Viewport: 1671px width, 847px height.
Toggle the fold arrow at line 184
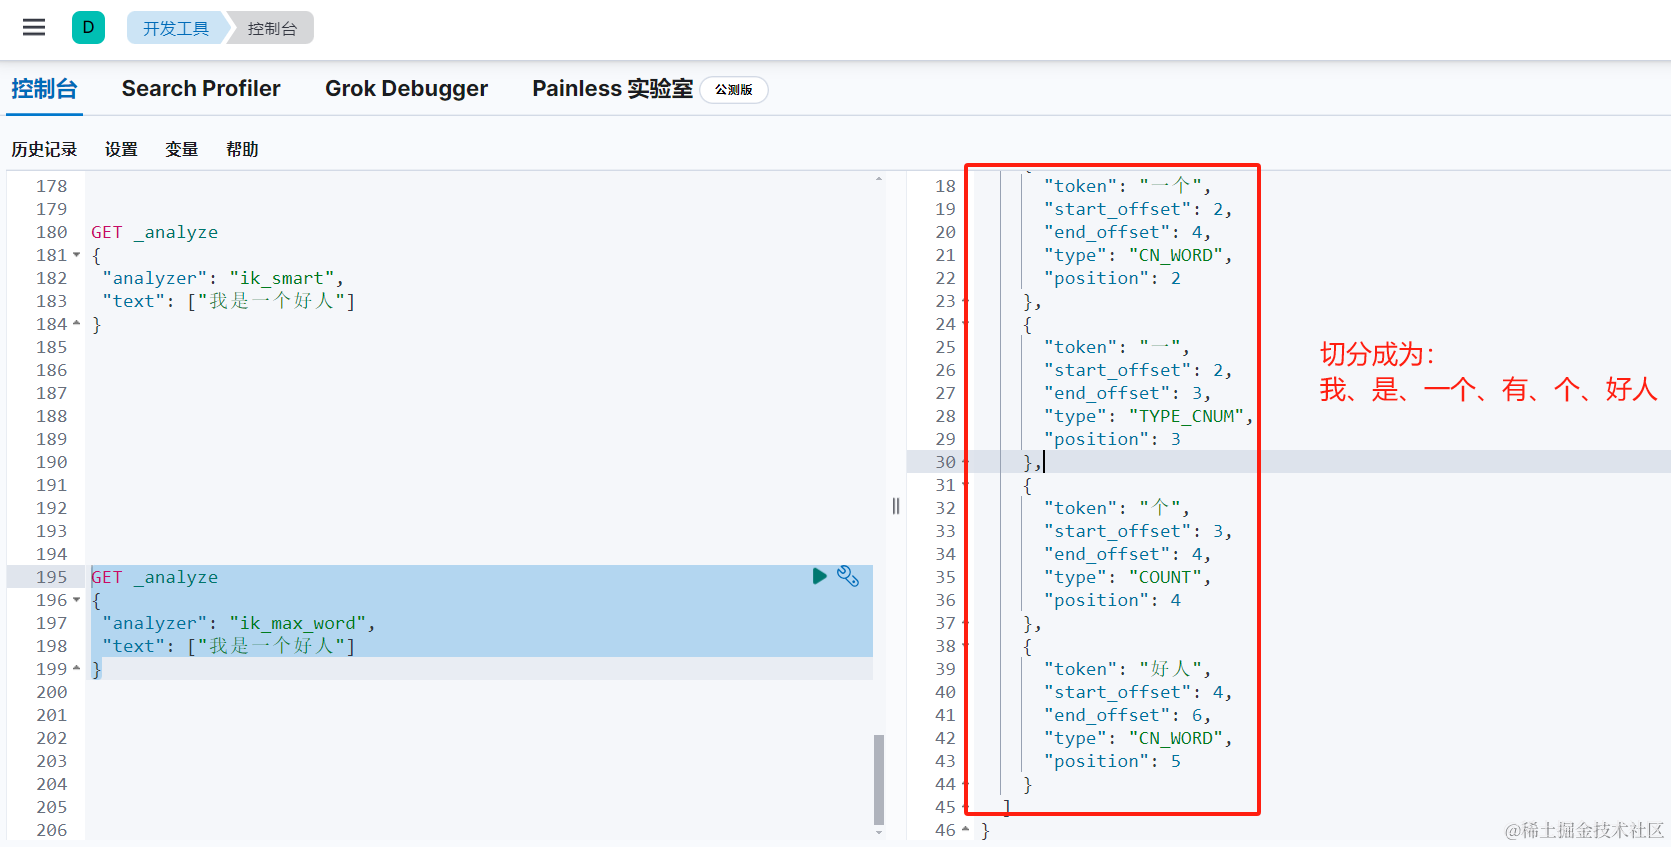(x=77, y=324)
